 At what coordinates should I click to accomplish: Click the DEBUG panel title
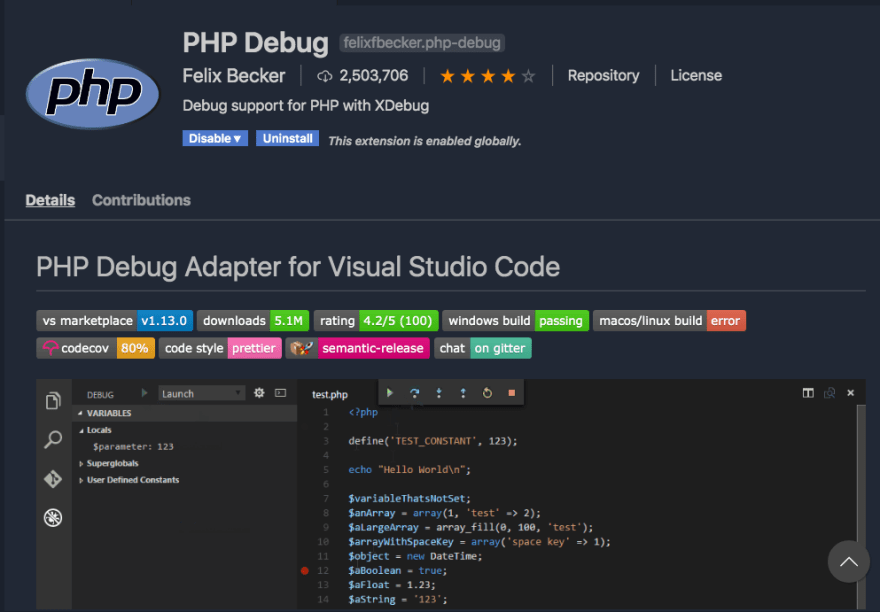[100, 395]
